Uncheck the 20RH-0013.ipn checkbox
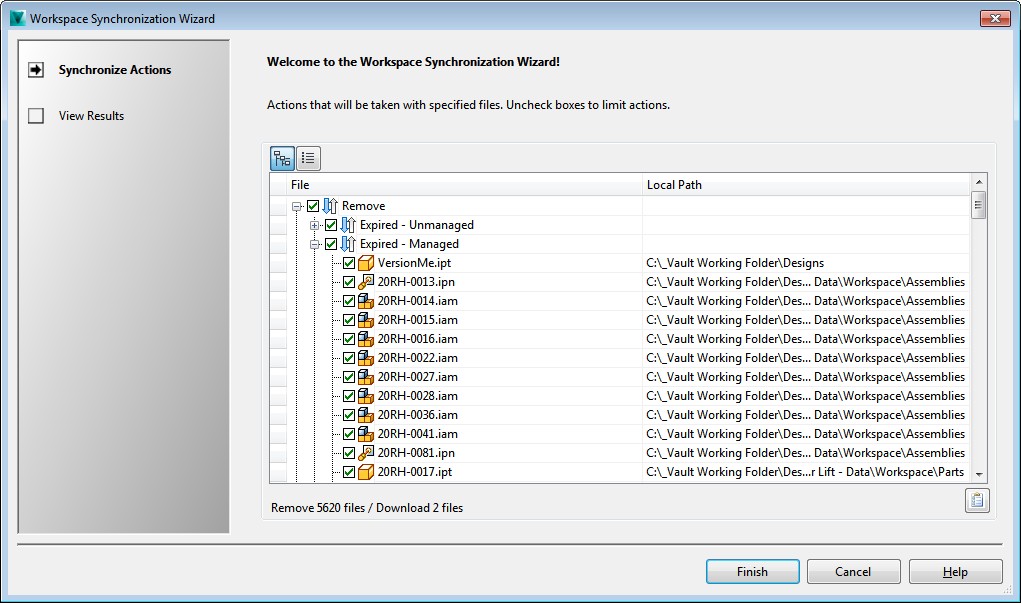The image size is (1021, 603). 349,282
